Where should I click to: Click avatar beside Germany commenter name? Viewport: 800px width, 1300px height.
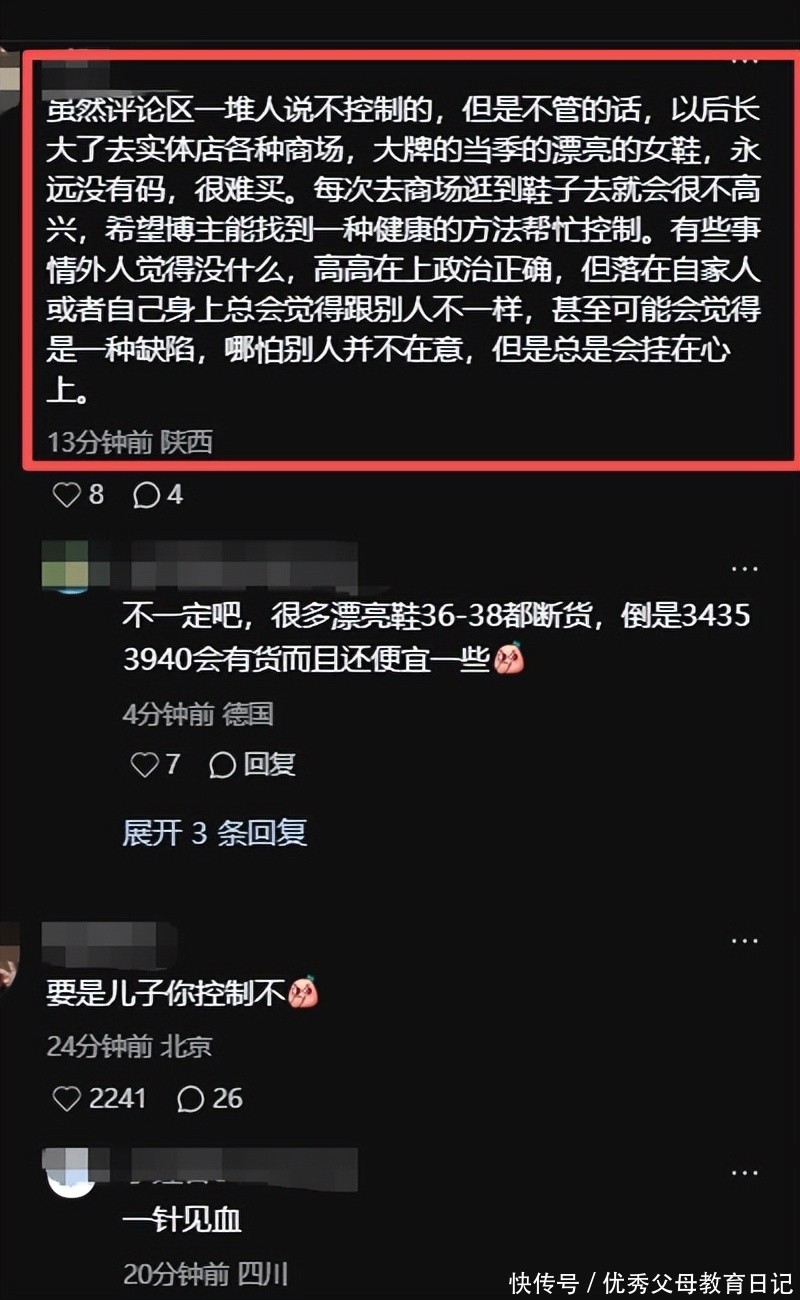(70, 567)
